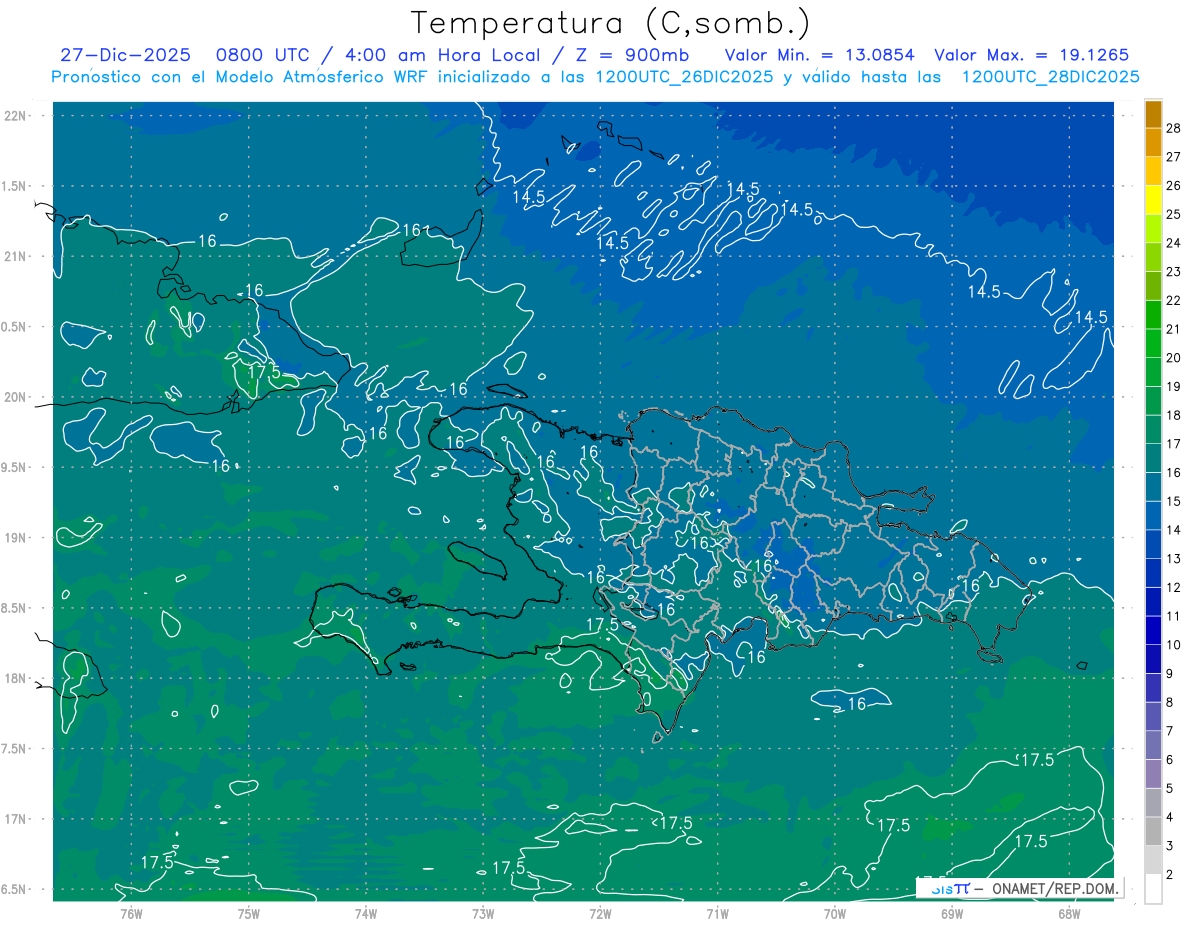This screenshot has width=1200, height=927.
Task: Click the '76W' longitude axis label
Action: point(131,913)
